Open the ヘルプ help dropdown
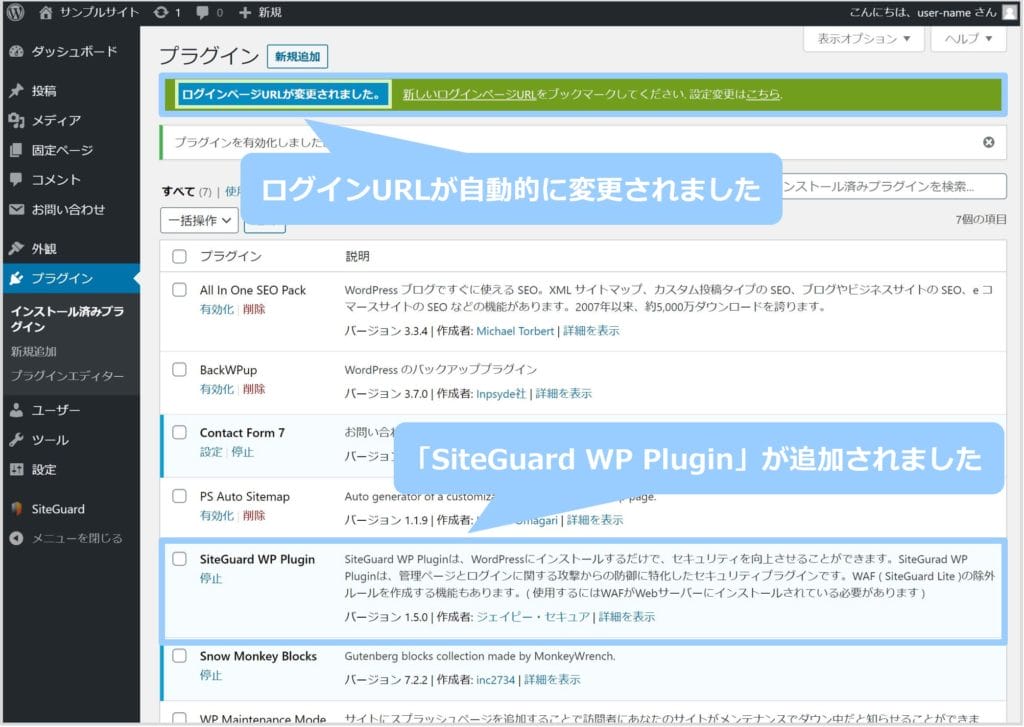Screen dimensions: 1024x727 (x=967, y=39)
